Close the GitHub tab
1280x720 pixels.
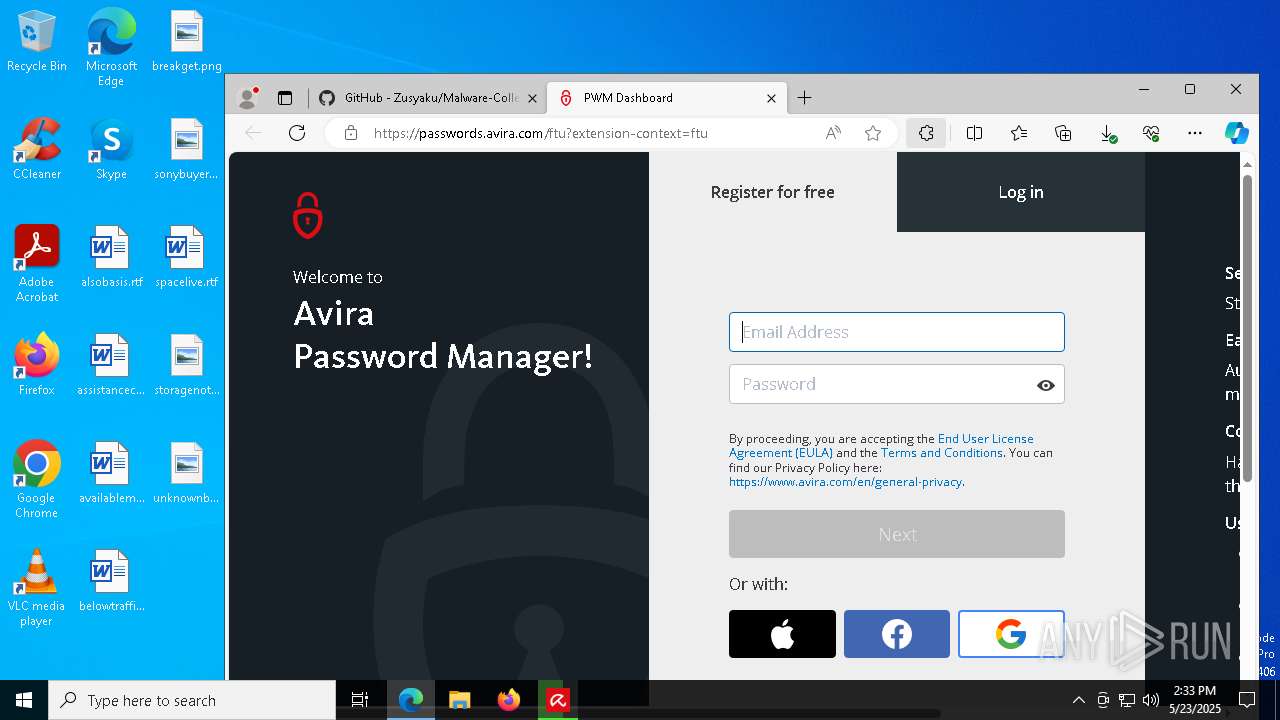point(532,98)
